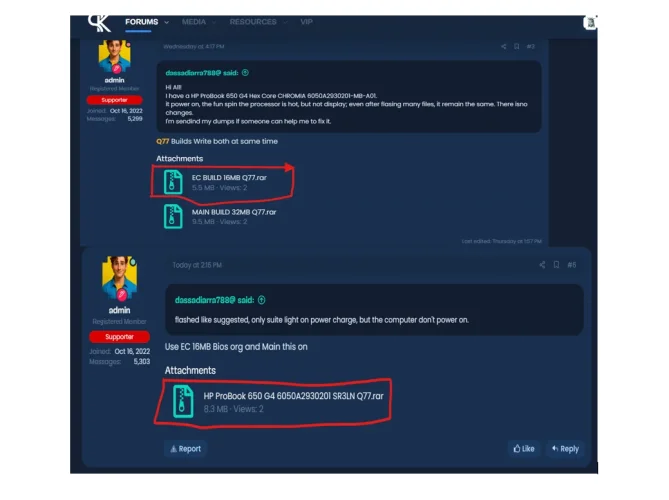
Task: View admin avatar in second post
Action: tap(119, 277)
